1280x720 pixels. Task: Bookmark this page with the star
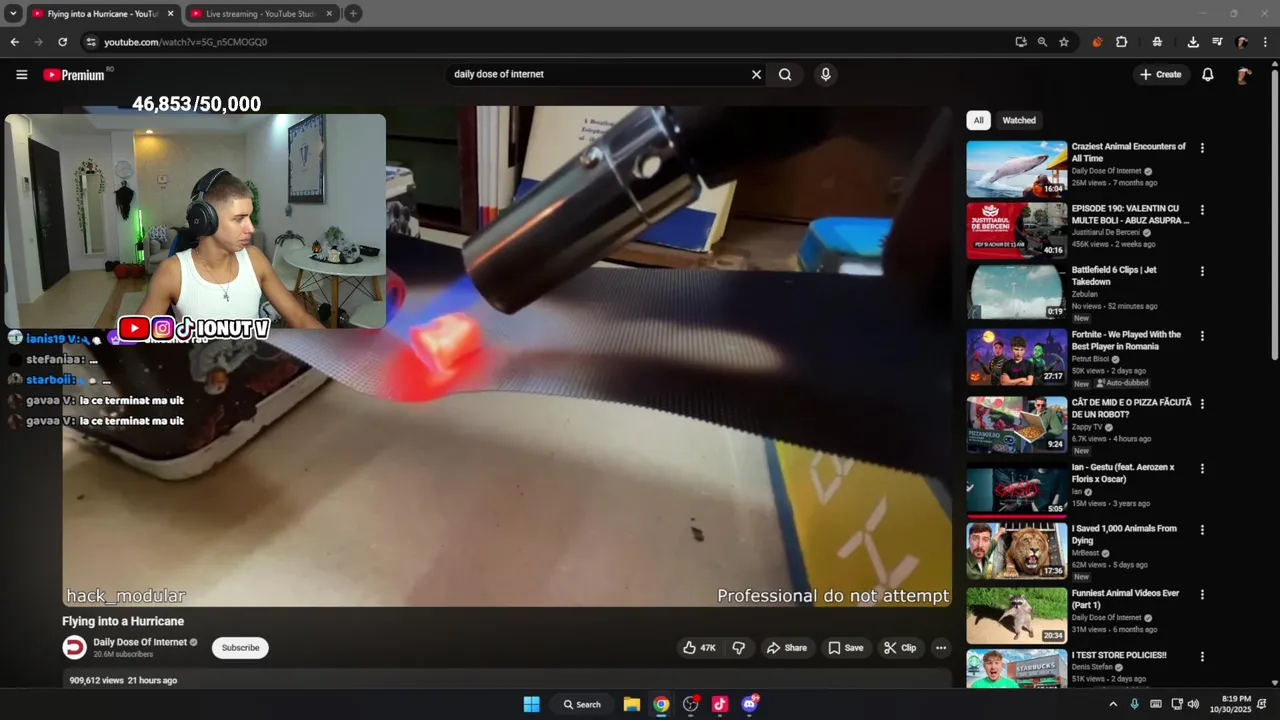point(1064,42)
